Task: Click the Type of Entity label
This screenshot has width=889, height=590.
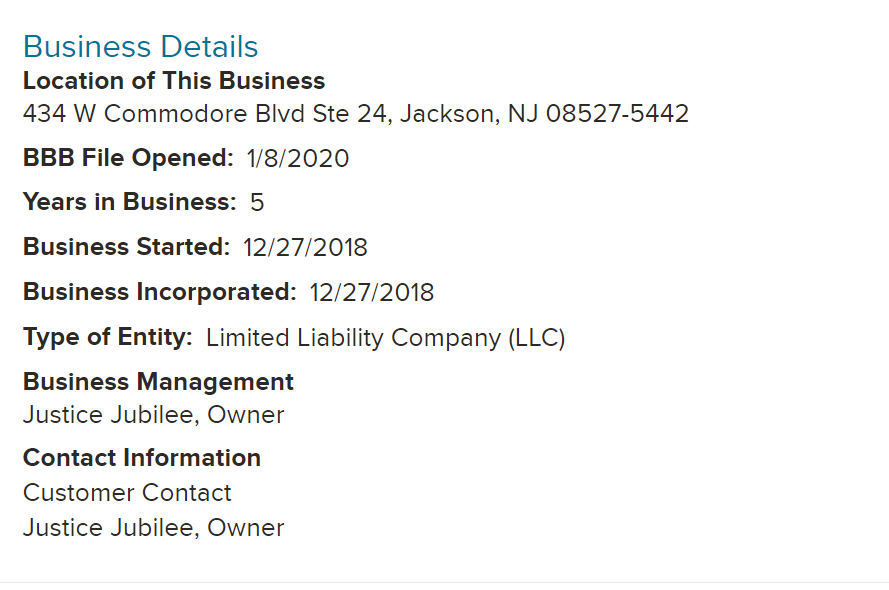Action: 108,337
